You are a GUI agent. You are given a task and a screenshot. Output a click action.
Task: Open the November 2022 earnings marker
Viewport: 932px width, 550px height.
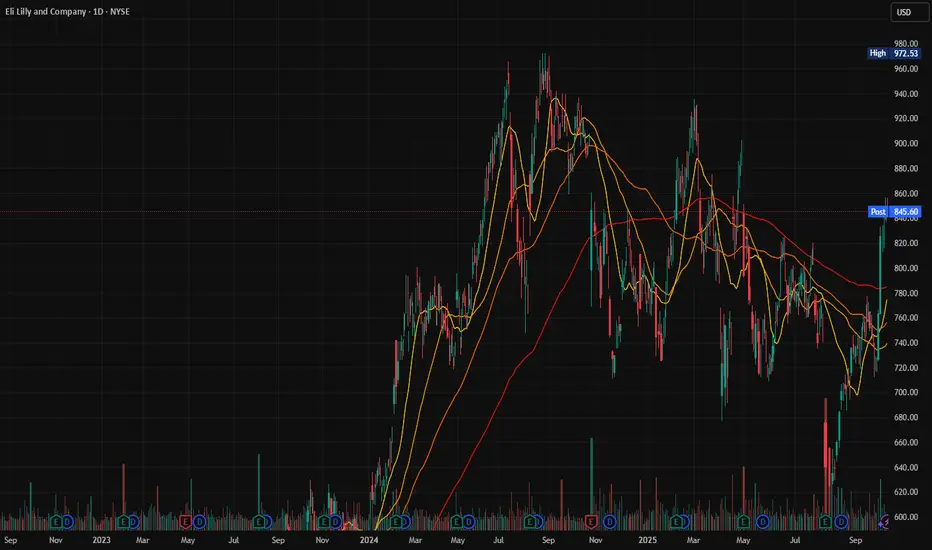pos(56,522)
